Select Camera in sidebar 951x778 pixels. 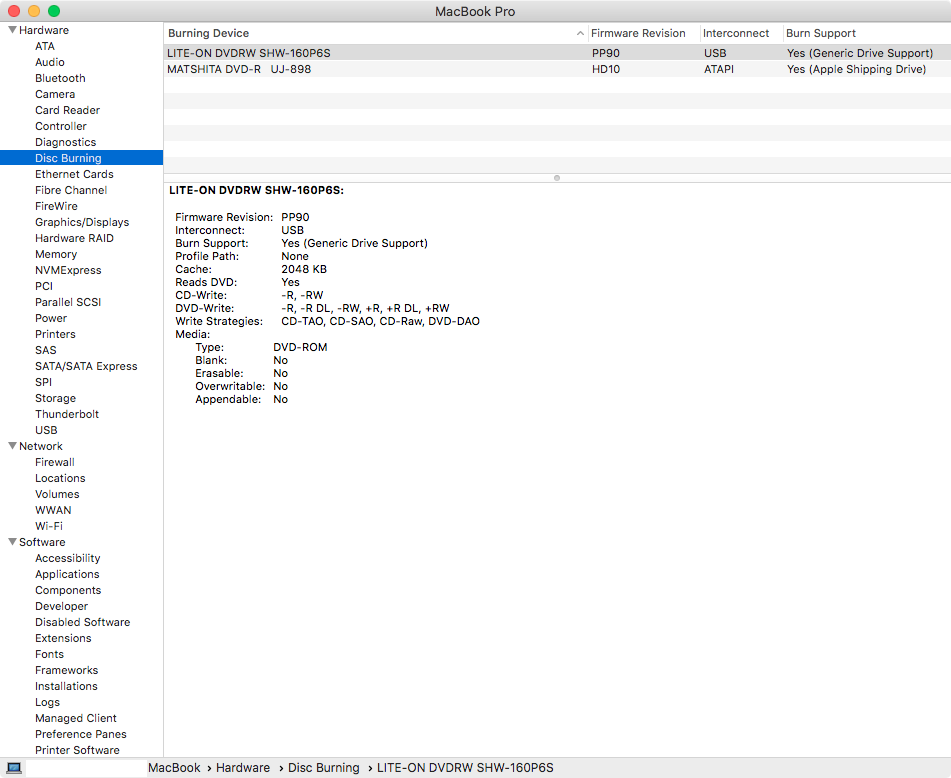click(x=55, y=94)
